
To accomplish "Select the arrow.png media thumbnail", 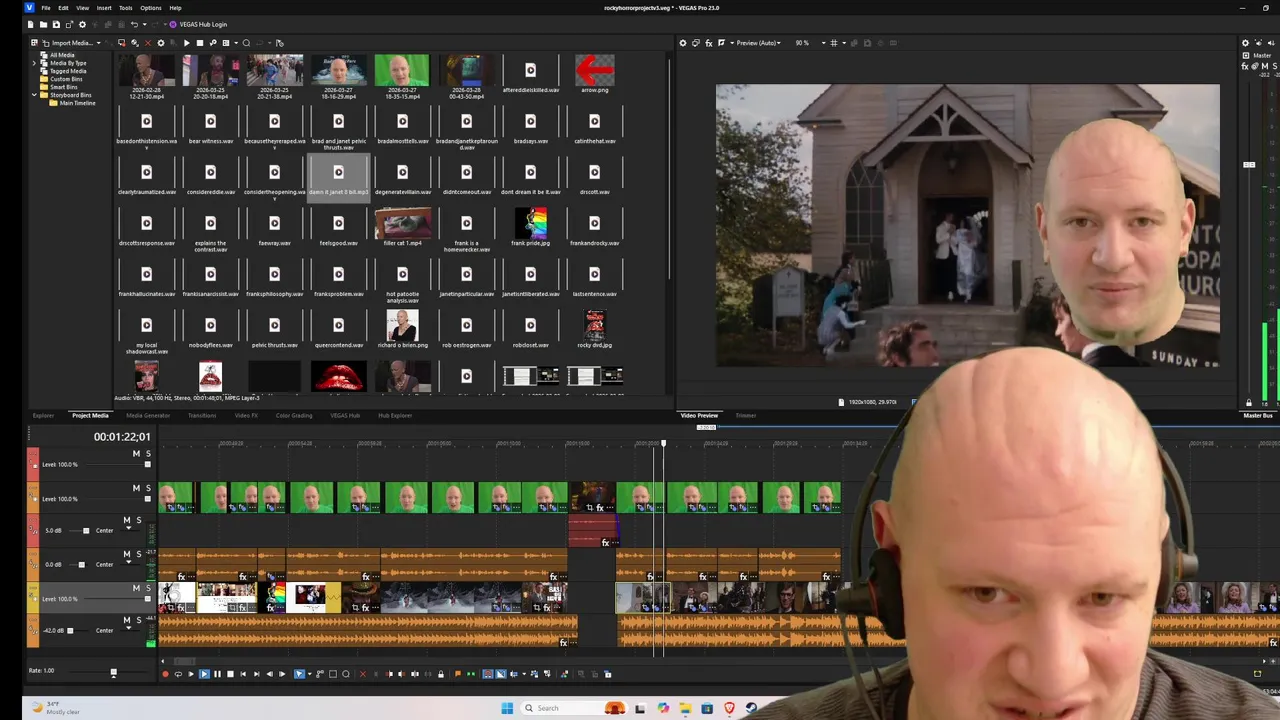I will 595,73.
